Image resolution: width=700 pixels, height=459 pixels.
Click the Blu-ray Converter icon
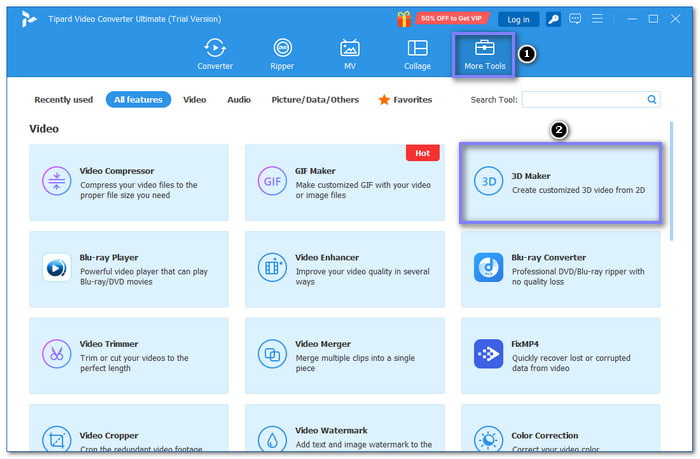tap(488, 267)
